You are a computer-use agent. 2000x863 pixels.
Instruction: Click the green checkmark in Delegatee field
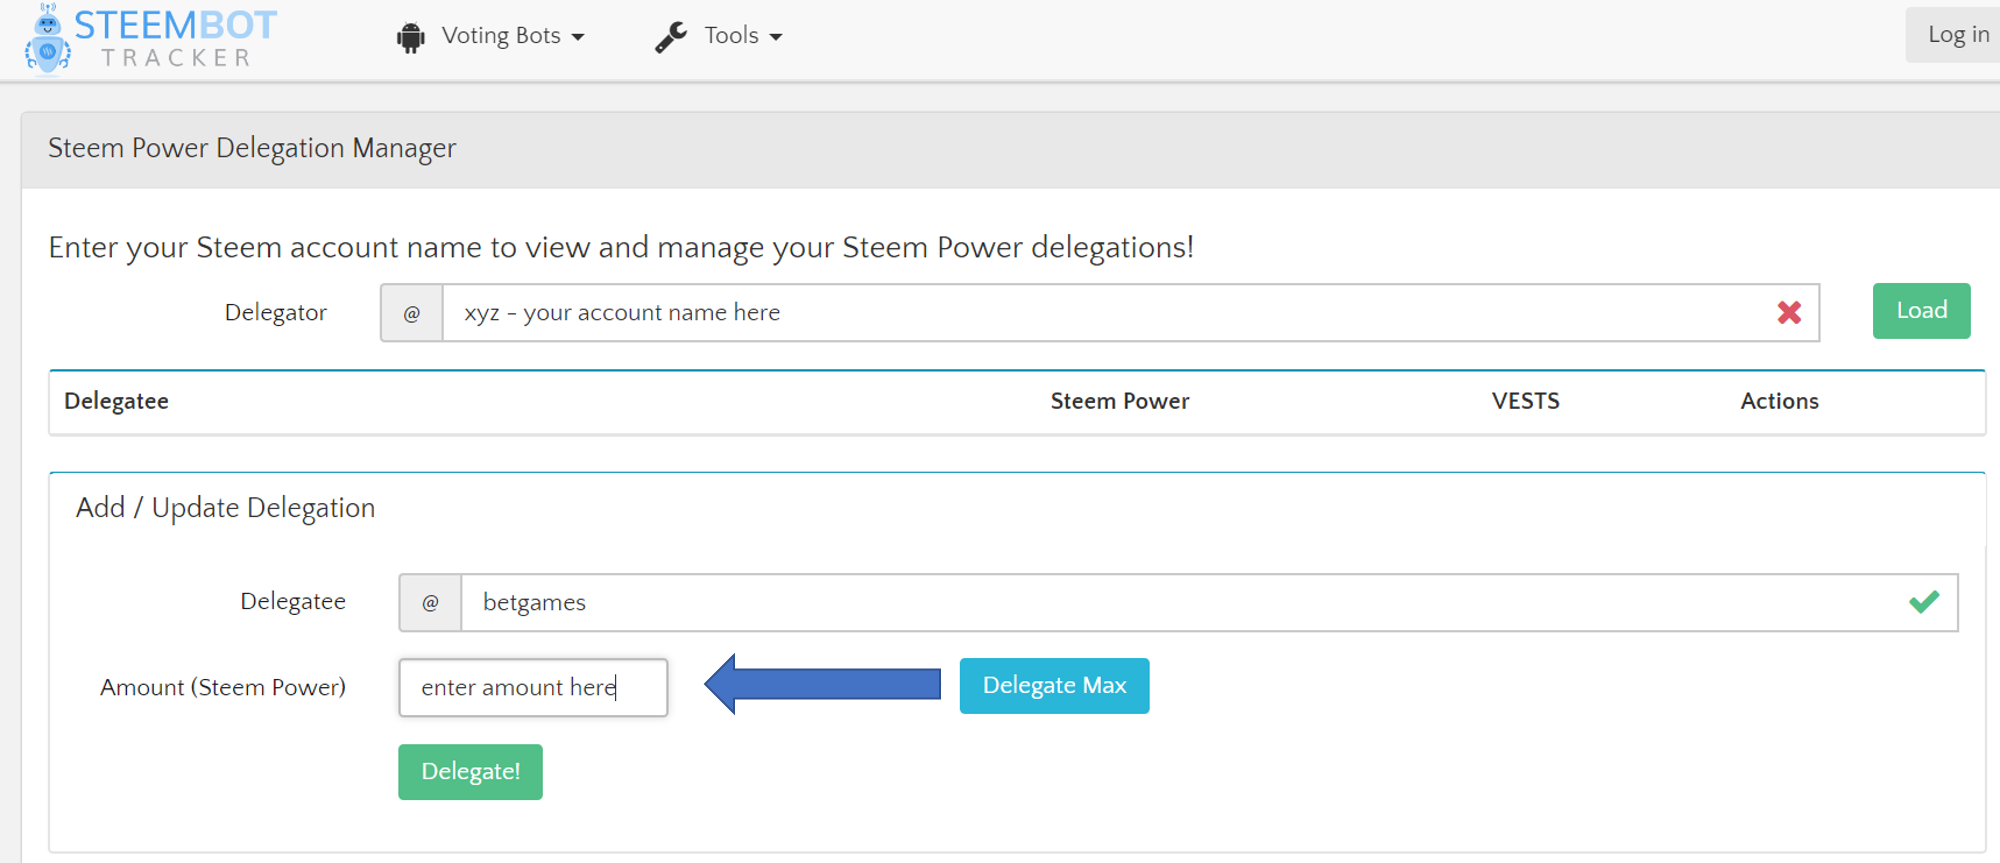1923,602
